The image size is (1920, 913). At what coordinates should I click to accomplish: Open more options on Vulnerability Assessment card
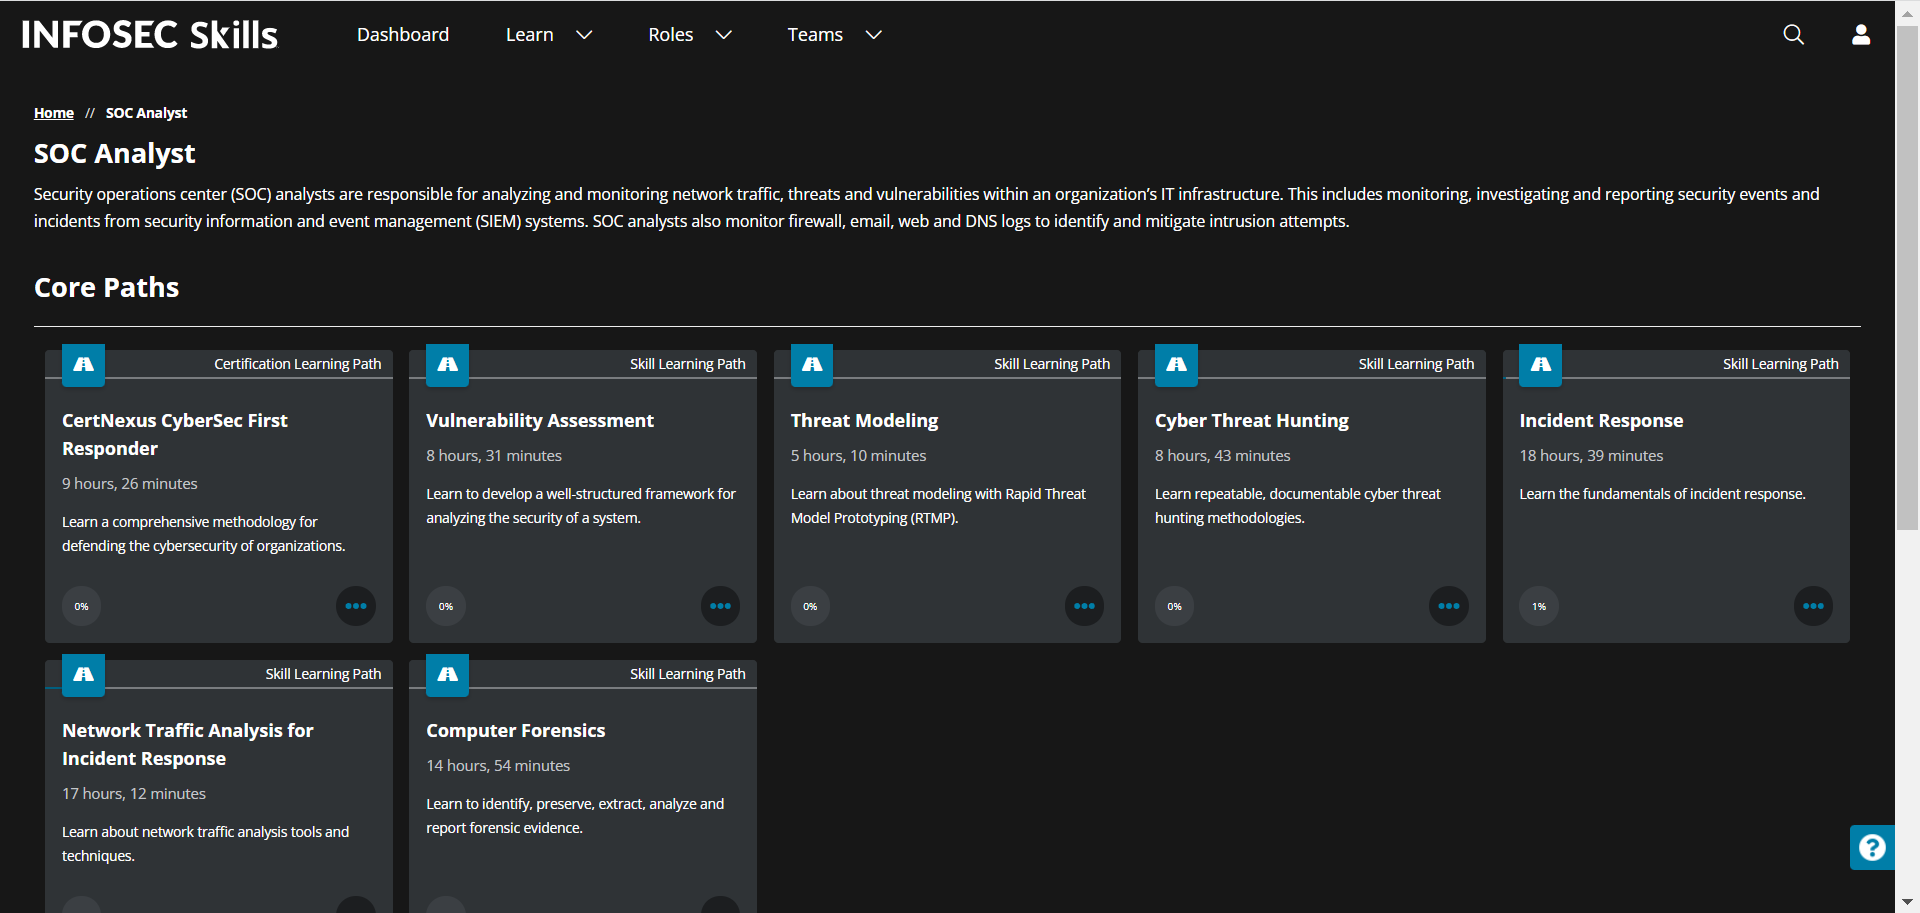[720, 606]
